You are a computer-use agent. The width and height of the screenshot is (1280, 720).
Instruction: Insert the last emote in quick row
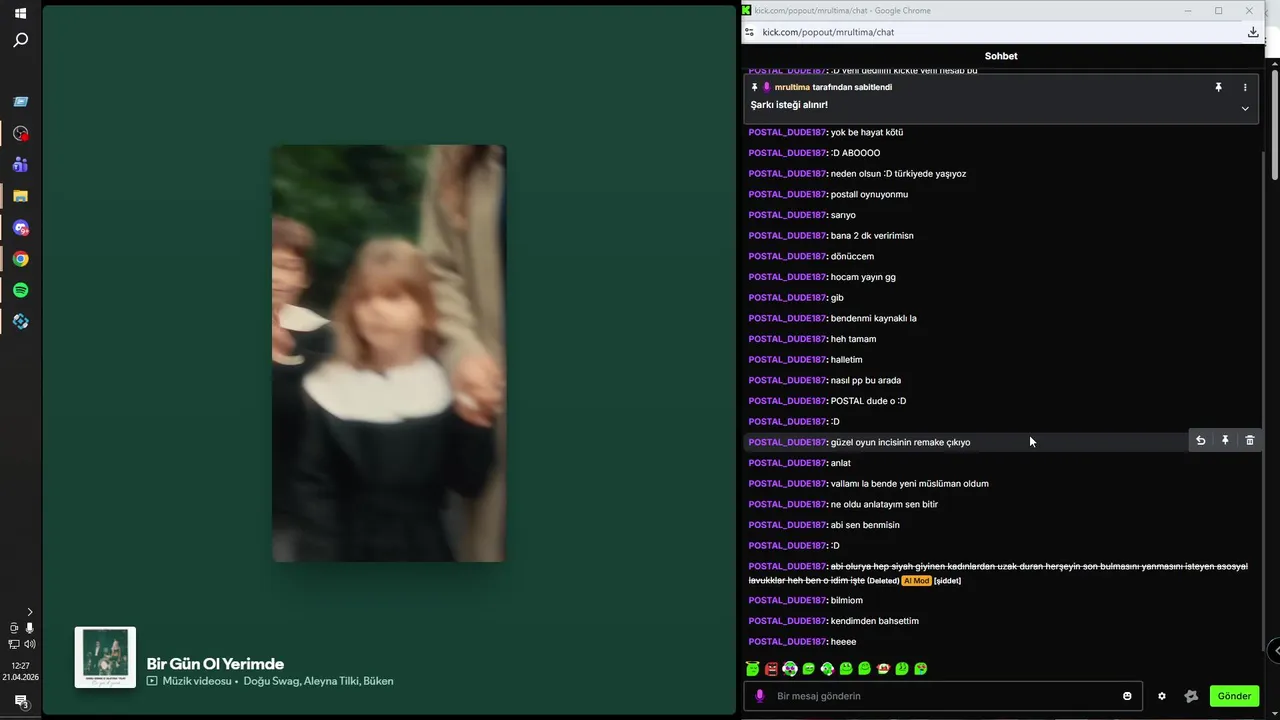coord(921,669)
